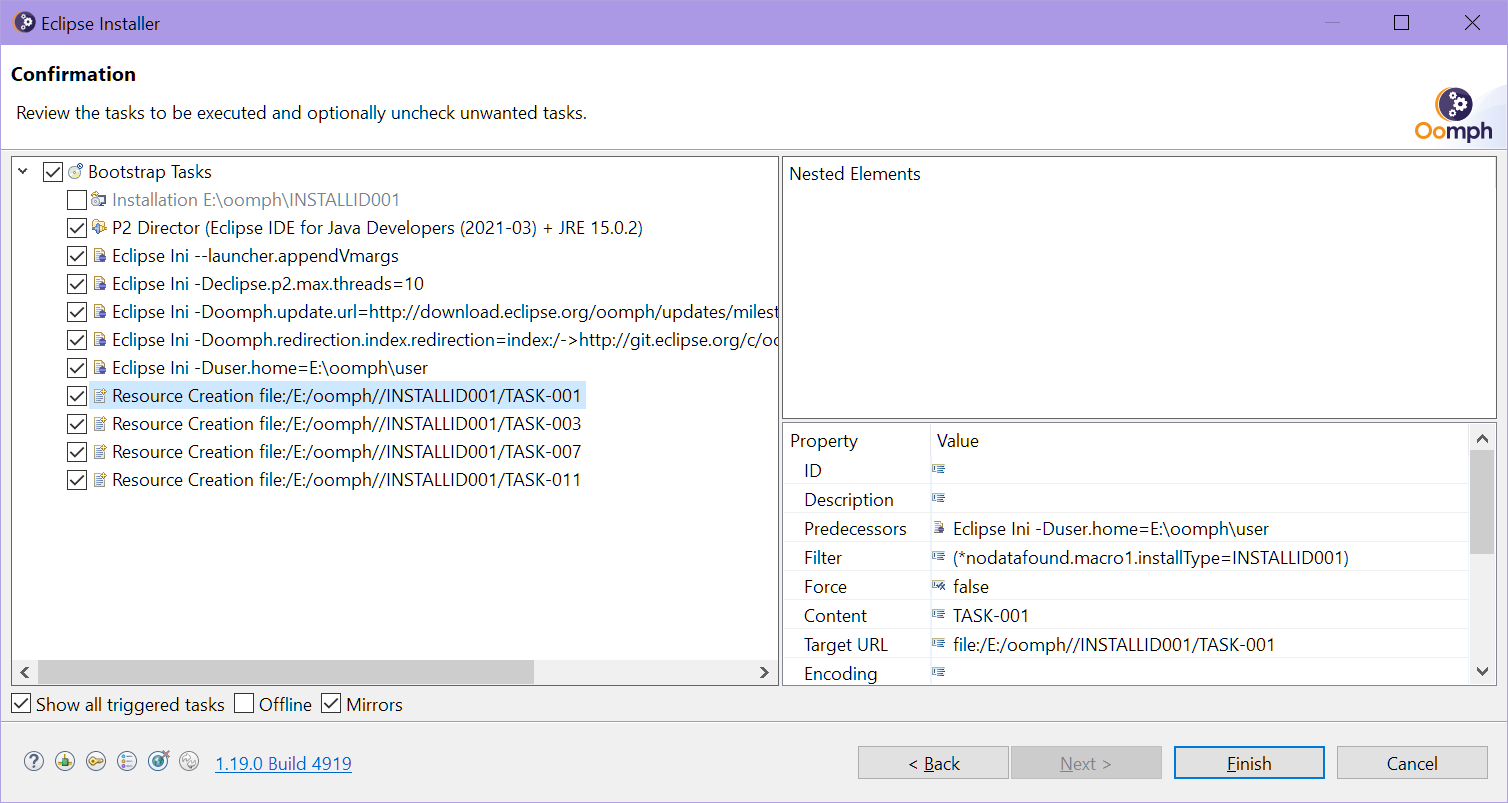Viewport: 1508px width, 803px height.
Task: Open the 1.19.0 Build 4919 link
Action: (x=283, y=763)
